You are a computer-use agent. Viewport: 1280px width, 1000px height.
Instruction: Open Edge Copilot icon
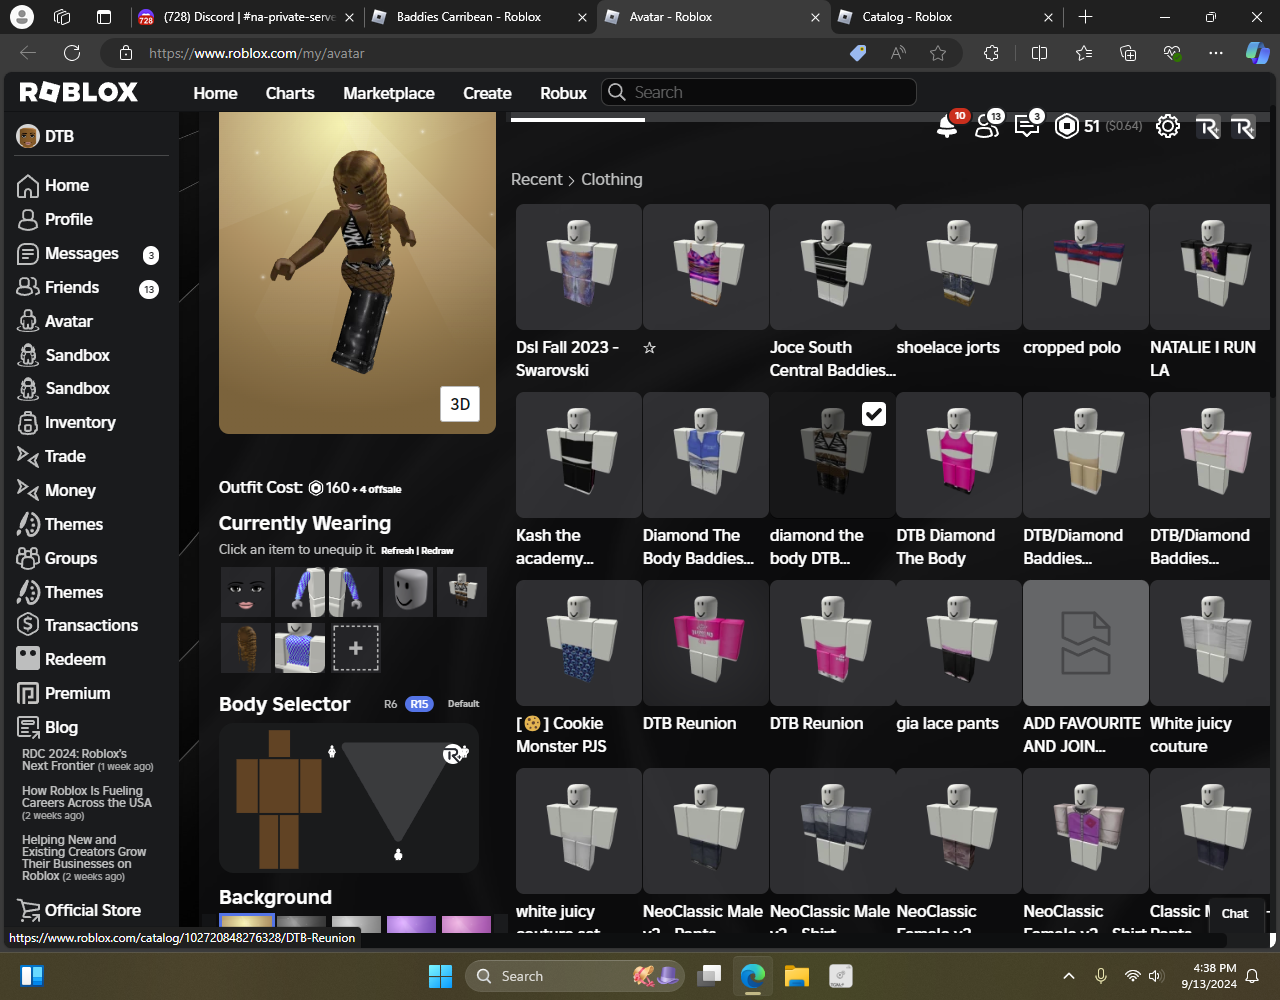pyautogui.click(x=1257, y=53)
